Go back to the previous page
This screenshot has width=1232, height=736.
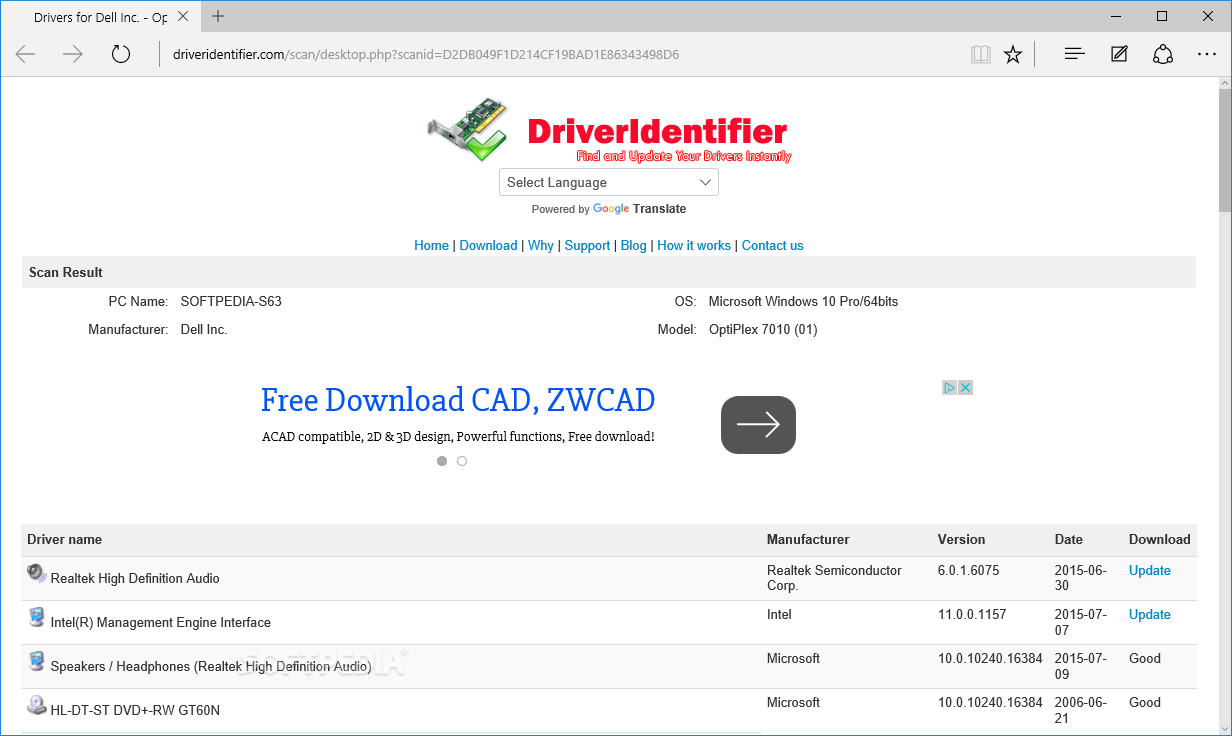[25, 54]
